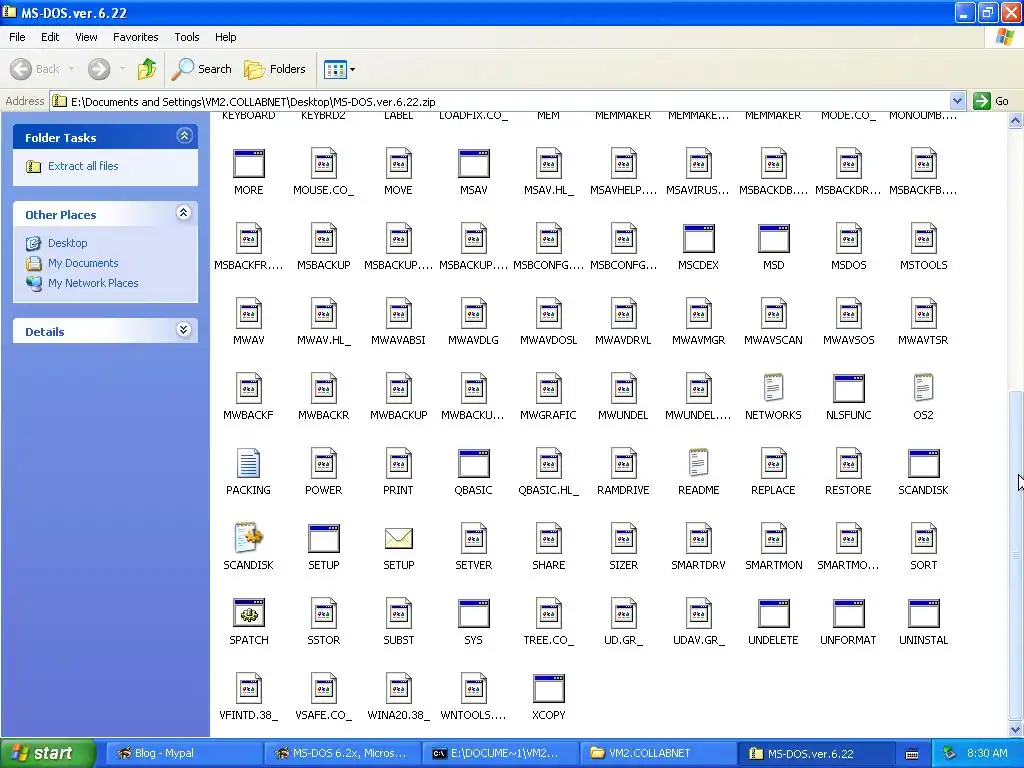Viewport: 1024px width, 768px height.
Task: Open the Forward history dropdown arrow
Action: (122, 69)
